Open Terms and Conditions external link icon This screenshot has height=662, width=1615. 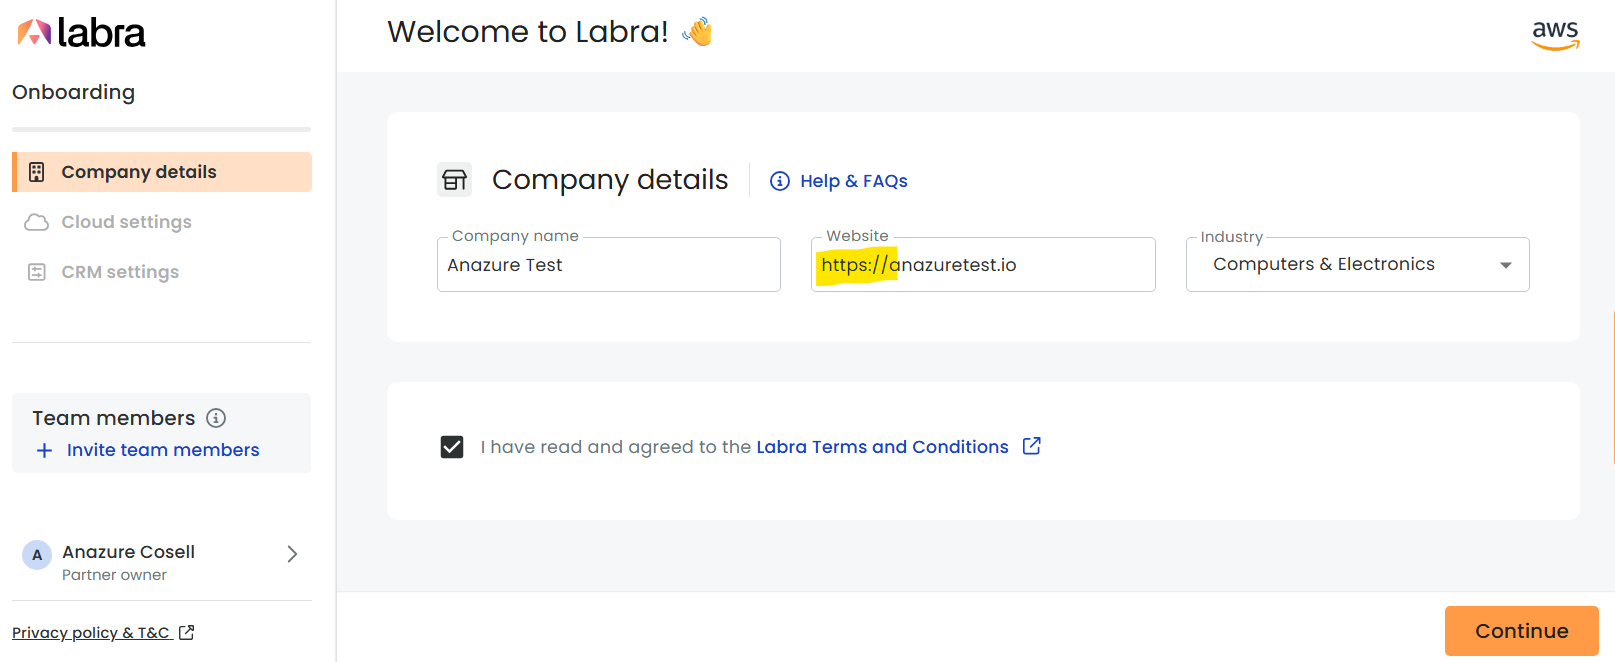[x=1032, y=446]
